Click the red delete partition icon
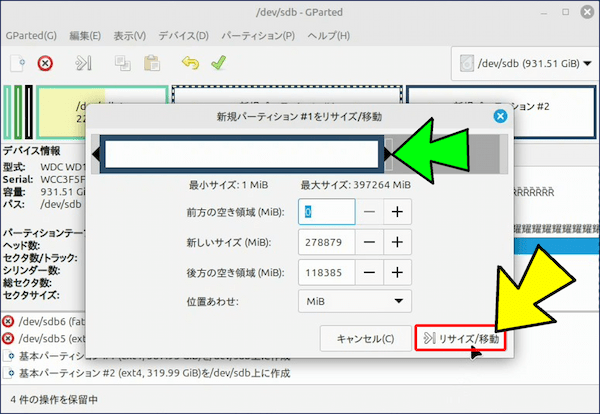The height and width of the screenshot is (414, 600). pos(45,63)
